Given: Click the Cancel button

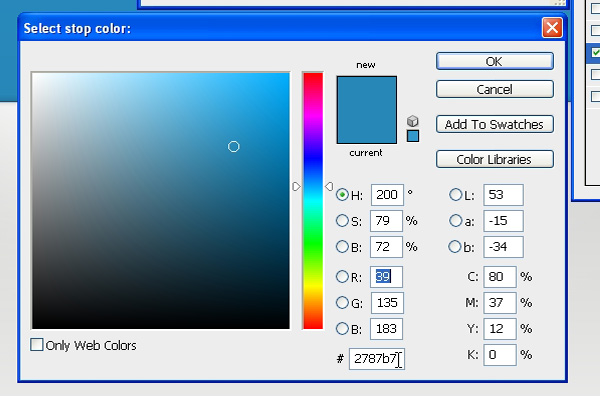Looking at the screenshot, I should pyautogui.click(x=495, y=89).
